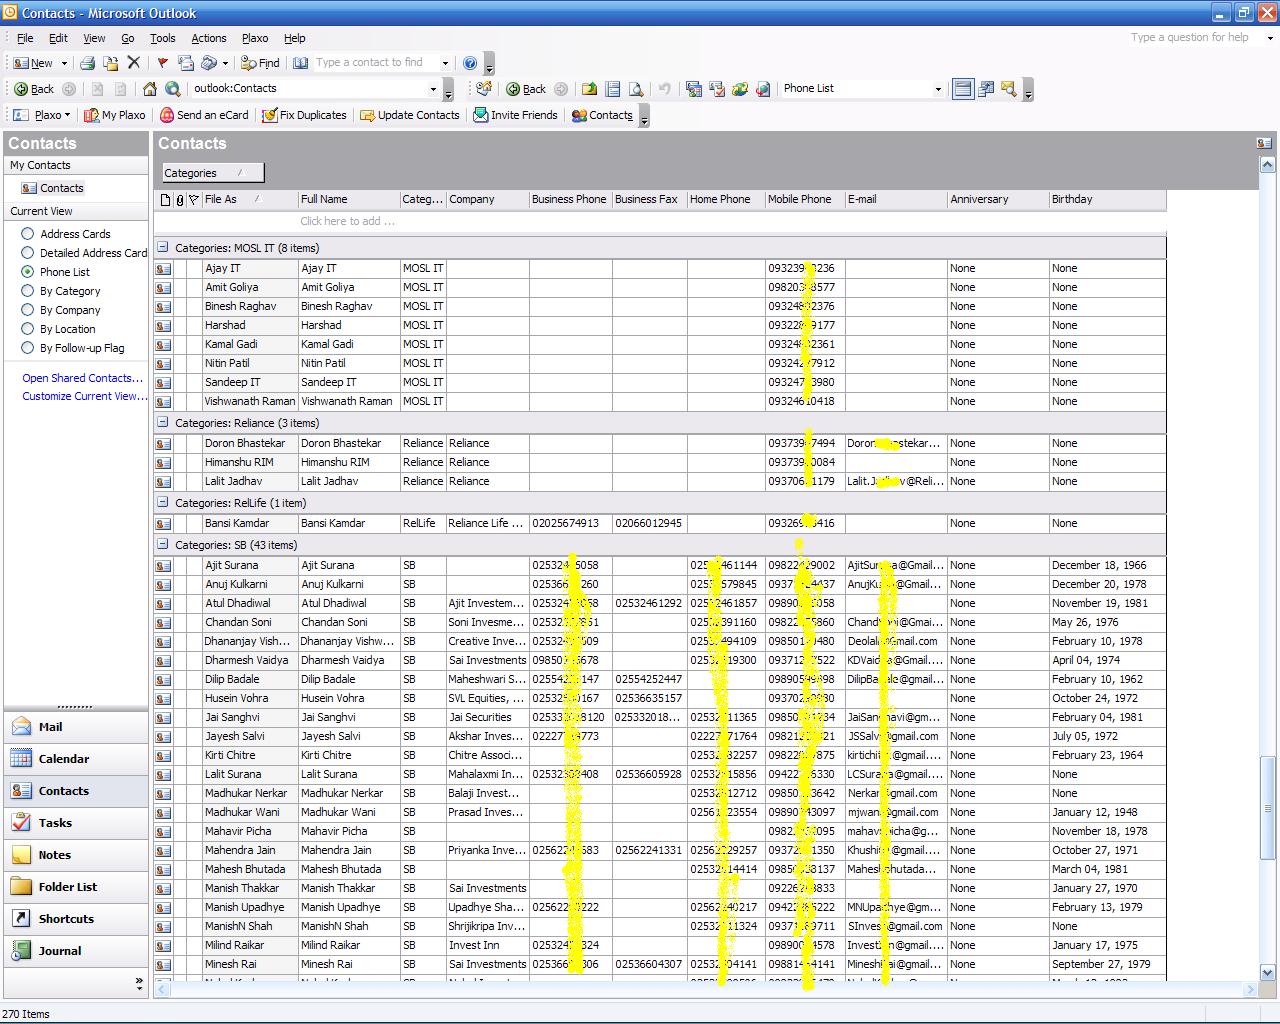Click the Home icon in the web toolbar
The height and width of the screenshot is (1024, 1280).
150,89
